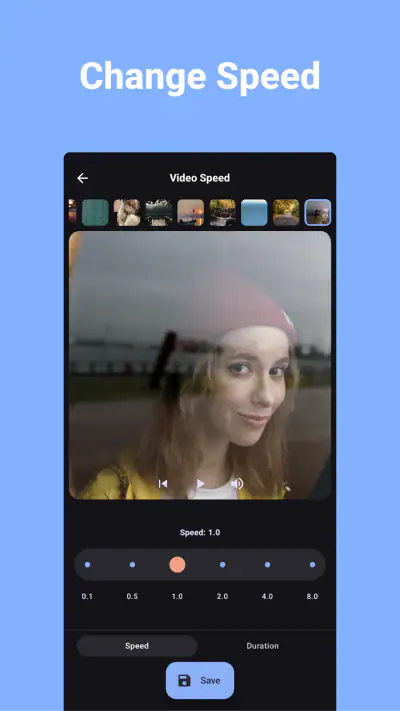Go back using the arrow icon
The height and width of the screenshot is (711, 400).
click(82, 178)
